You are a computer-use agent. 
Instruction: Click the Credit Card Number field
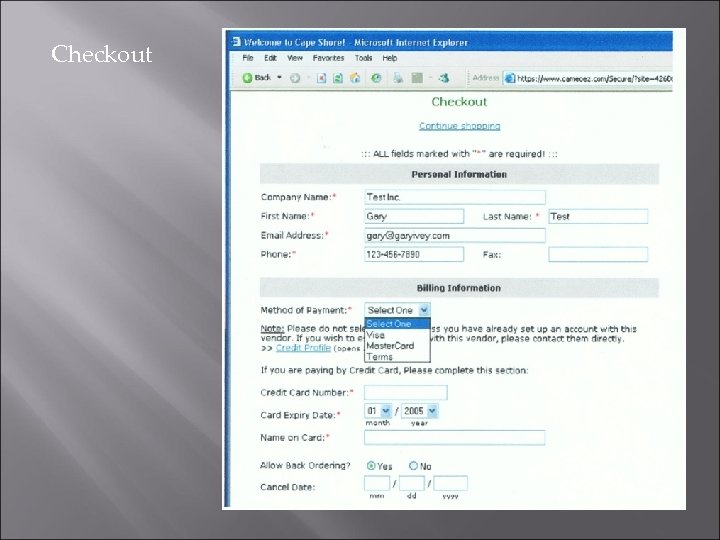click(x=405, y=393)
